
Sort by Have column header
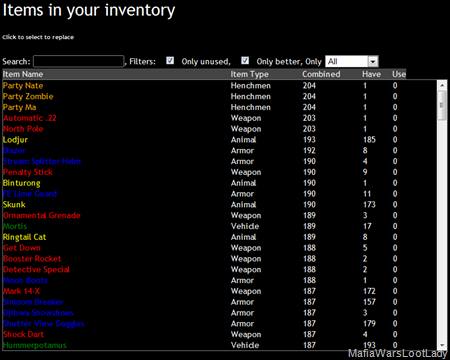[371, 74]
